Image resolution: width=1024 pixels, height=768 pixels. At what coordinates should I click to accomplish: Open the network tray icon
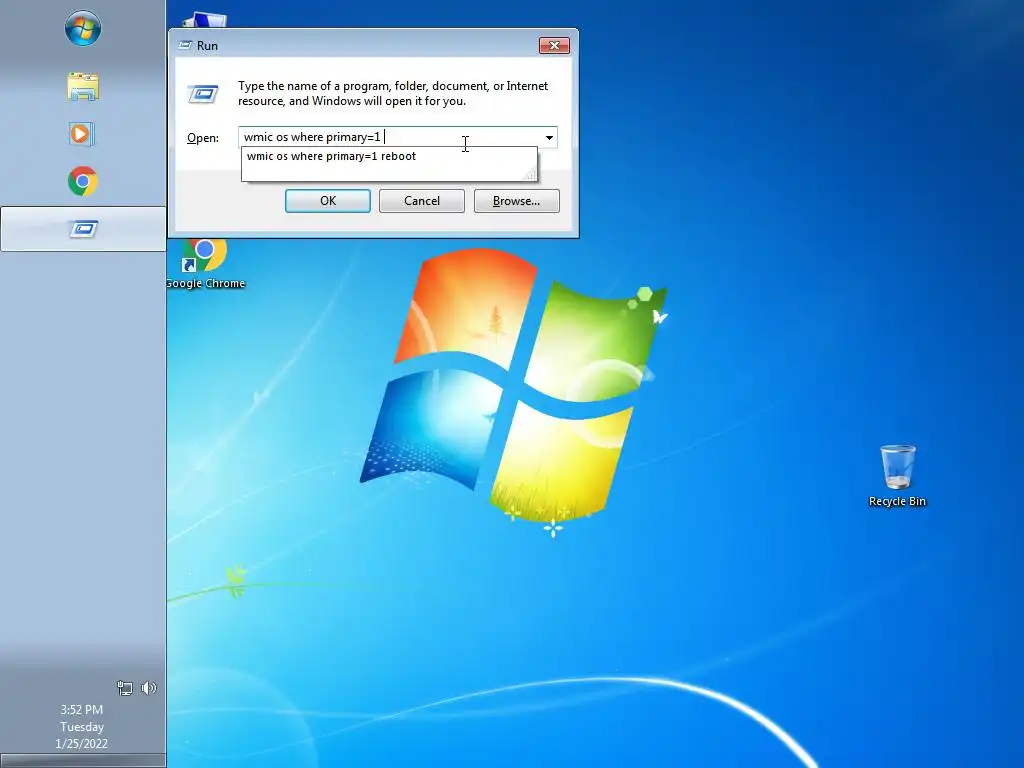tap(124, 688)
